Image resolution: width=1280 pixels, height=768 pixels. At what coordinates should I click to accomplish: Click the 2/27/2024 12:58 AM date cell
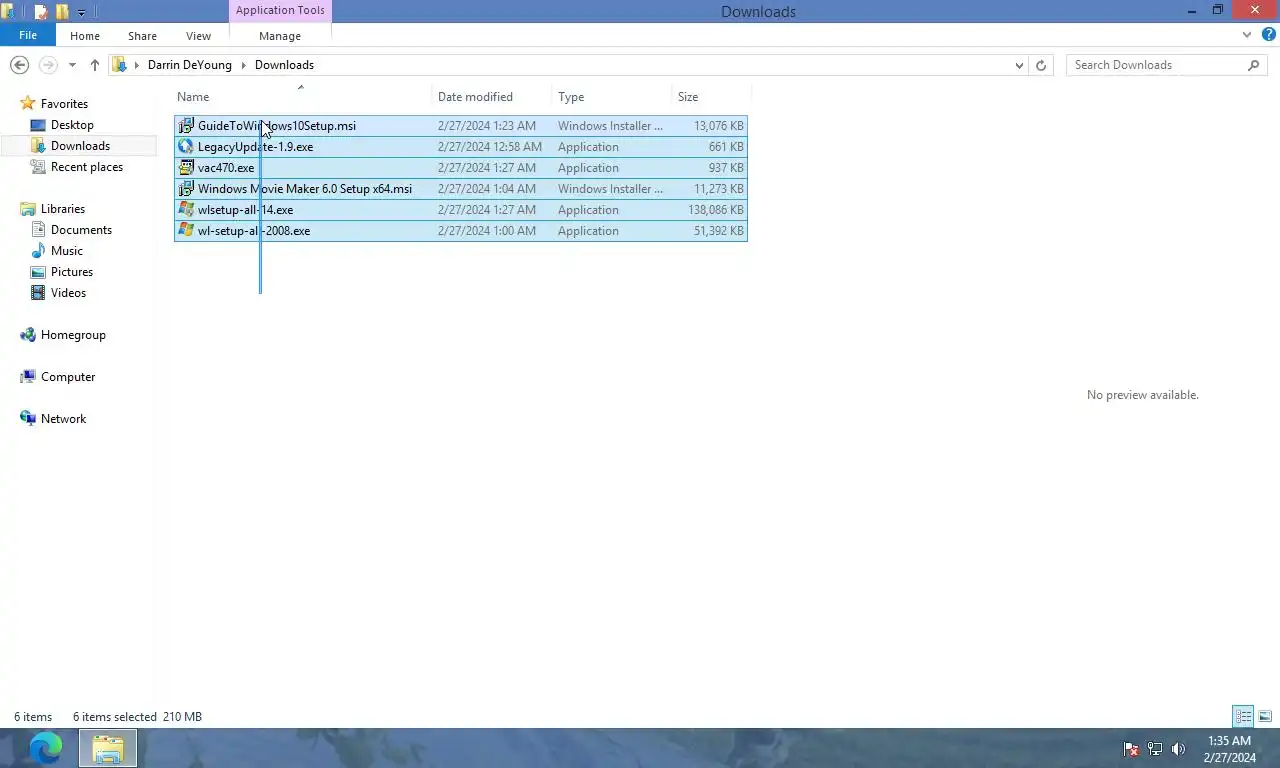click(490, 147)
